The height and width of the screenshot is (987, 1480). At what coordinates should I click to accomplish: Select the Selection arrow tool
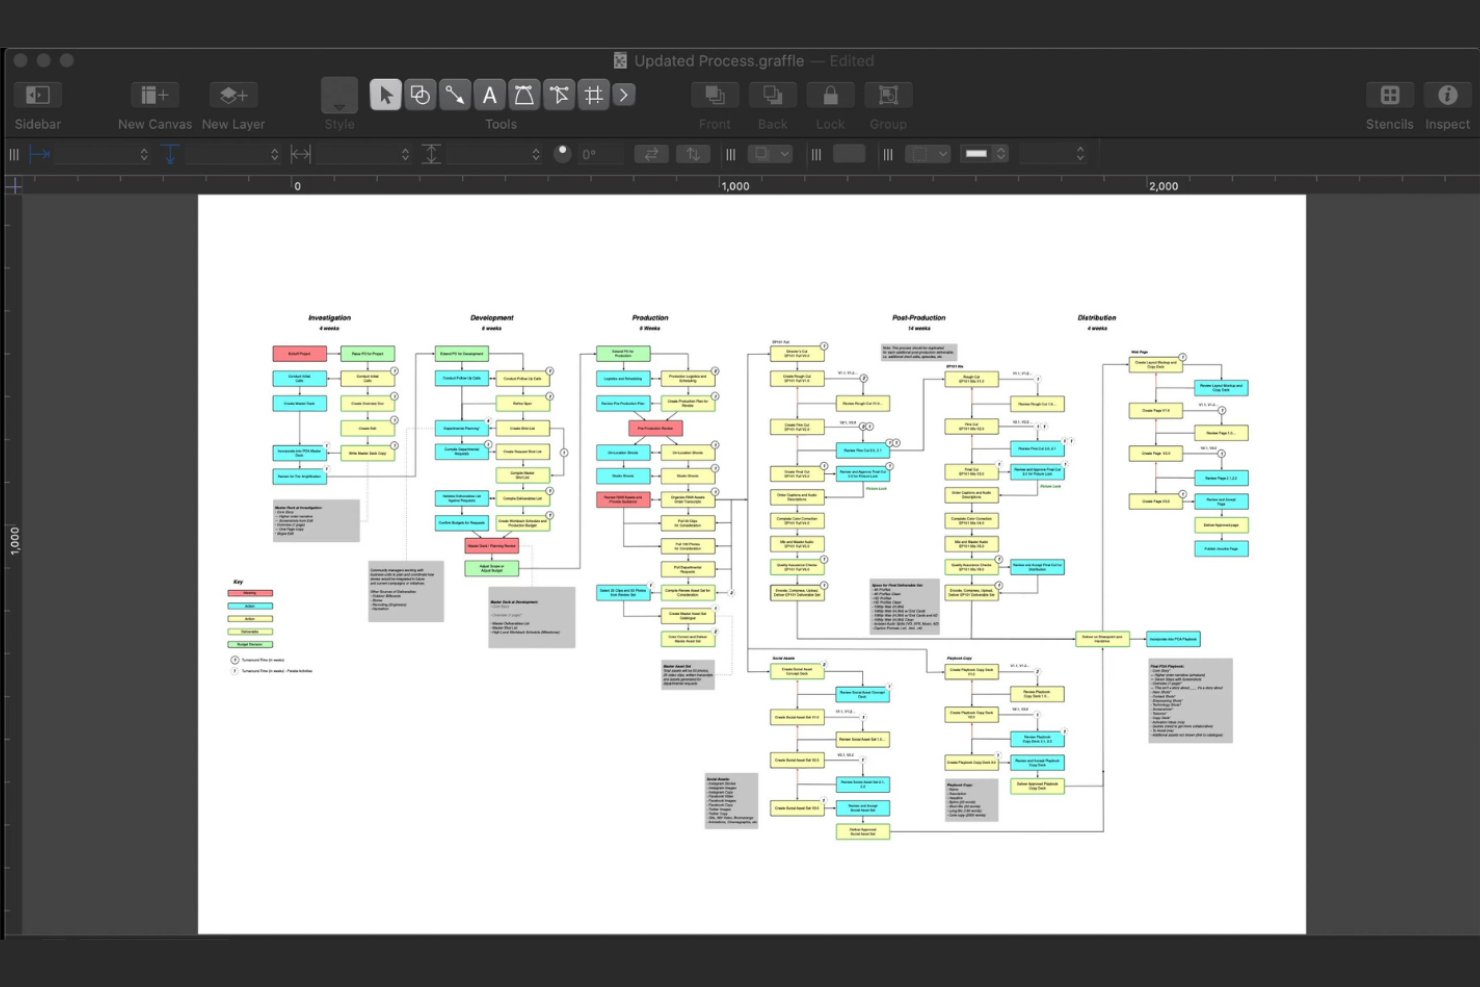385,94
